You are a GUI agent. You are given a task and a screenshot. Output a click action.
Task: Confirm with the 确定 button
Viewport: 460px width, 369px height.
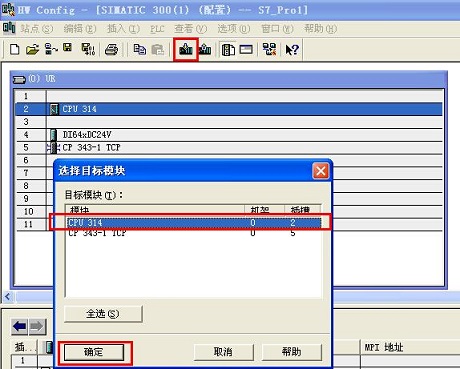pyautogui.click(x=94, y=352)
